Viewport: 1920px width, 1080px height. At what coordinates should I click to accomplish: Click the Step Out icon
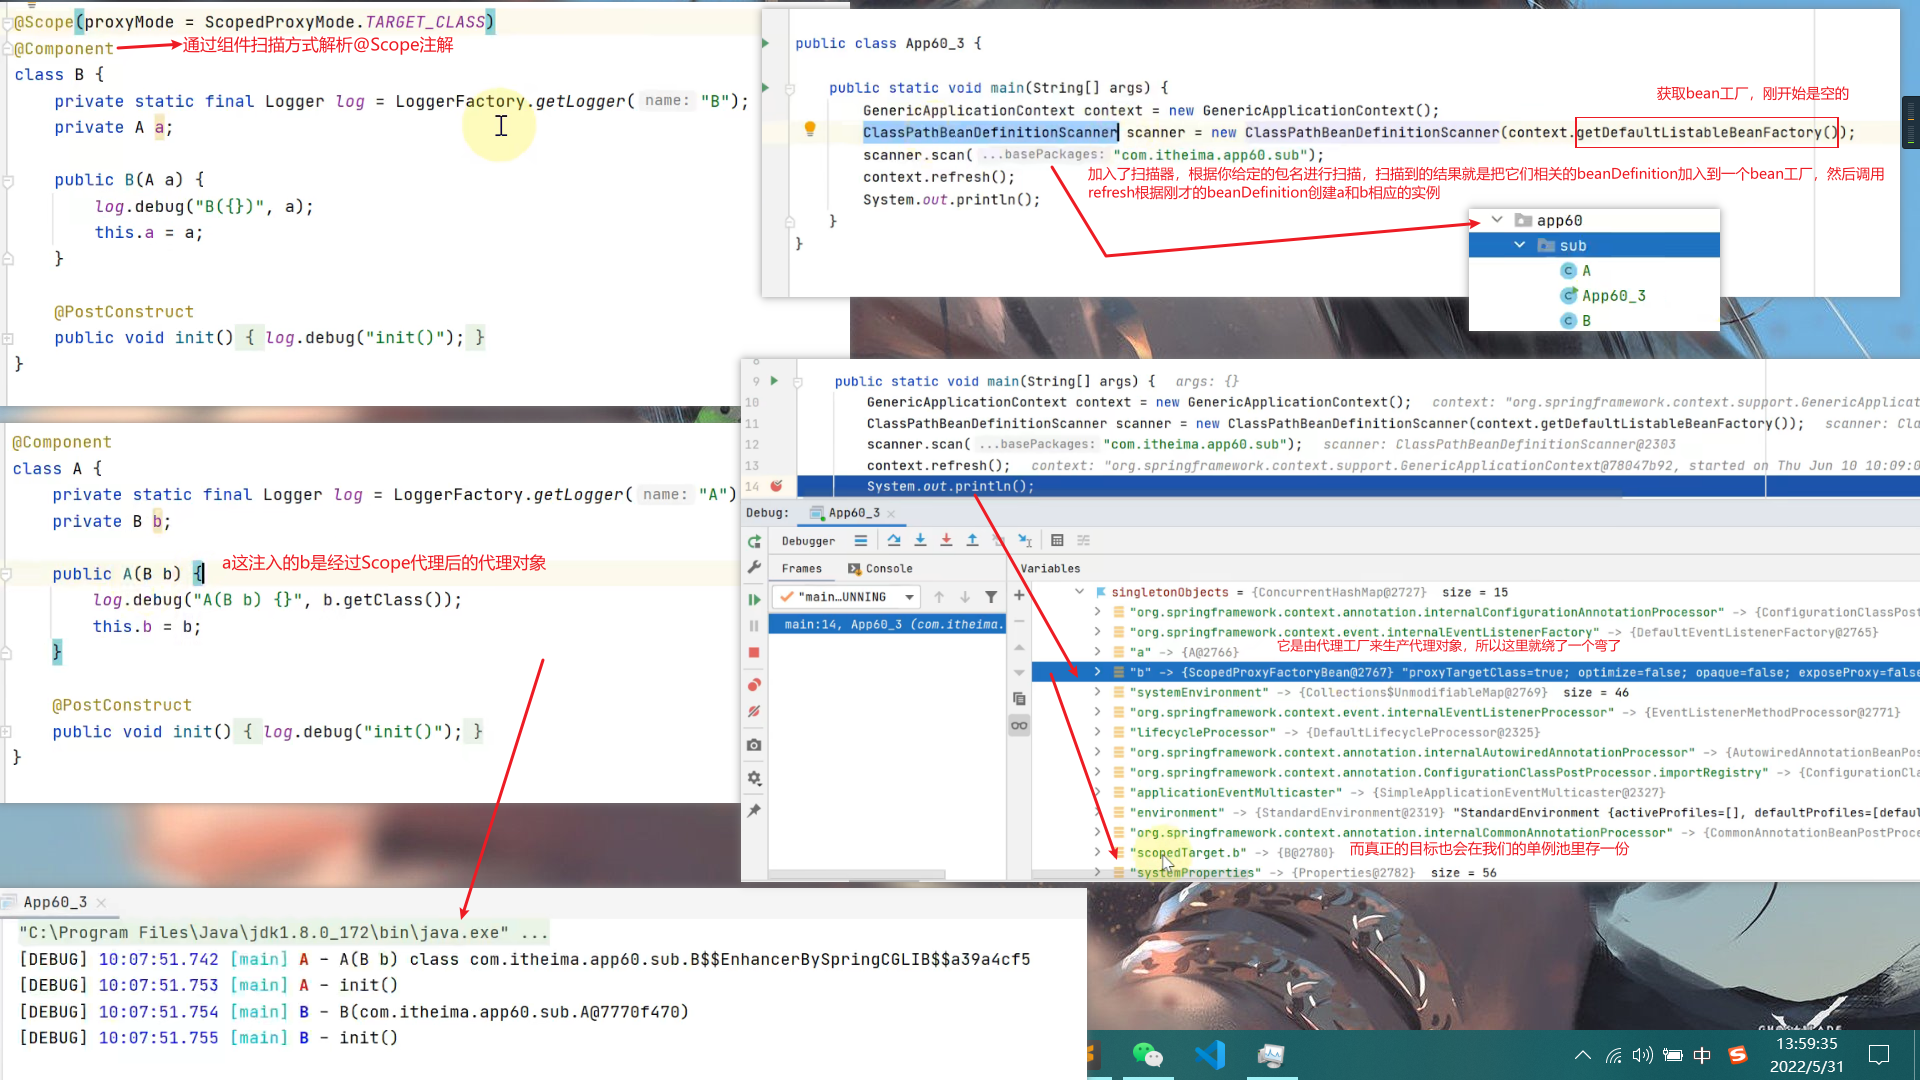(972, 540)
